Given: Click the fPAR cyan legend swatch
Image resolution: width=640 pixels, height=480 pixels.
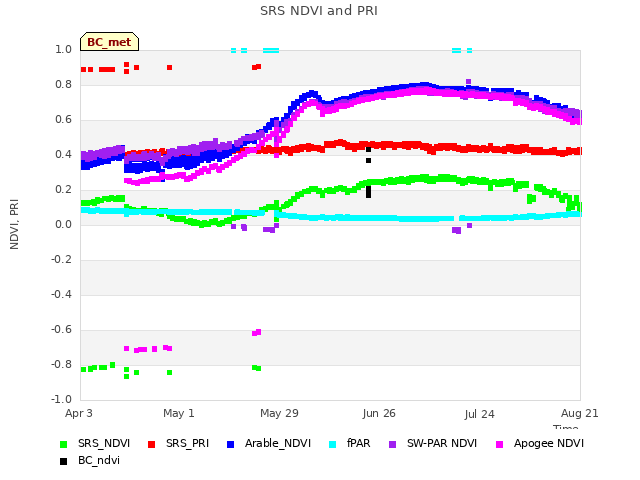Looking at the screenshot, I should tap(333, 444).
